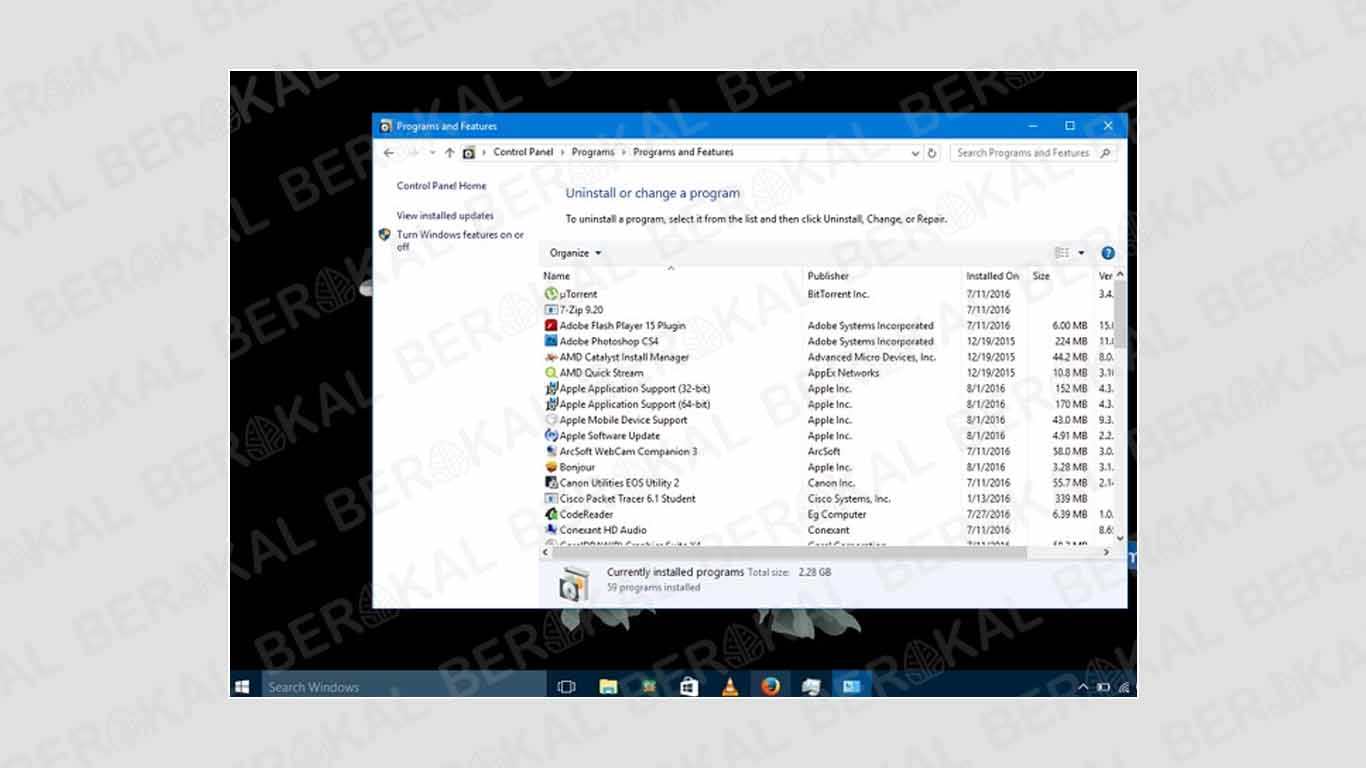Select the 'Cisco Systems, Inc.' cell
Viewport: 1366px width, 768px height.
[849, 498]
